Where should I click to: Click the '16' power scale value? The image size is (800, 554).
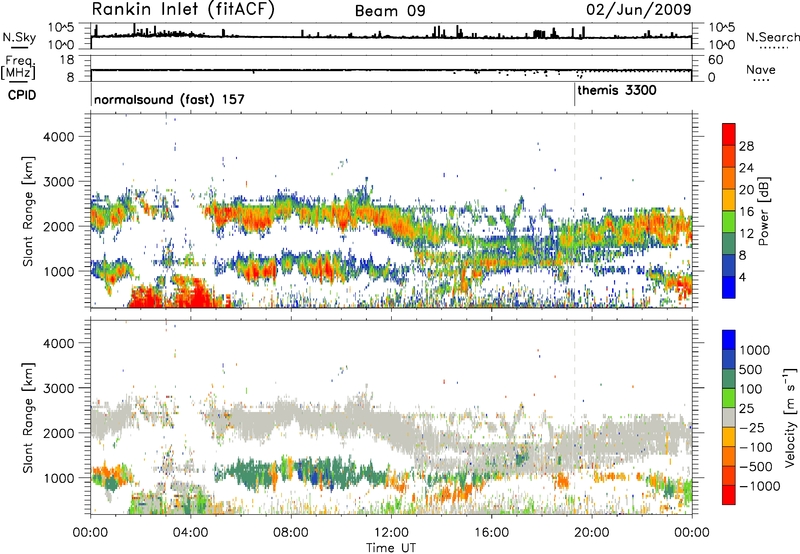(x=746, y=212)
